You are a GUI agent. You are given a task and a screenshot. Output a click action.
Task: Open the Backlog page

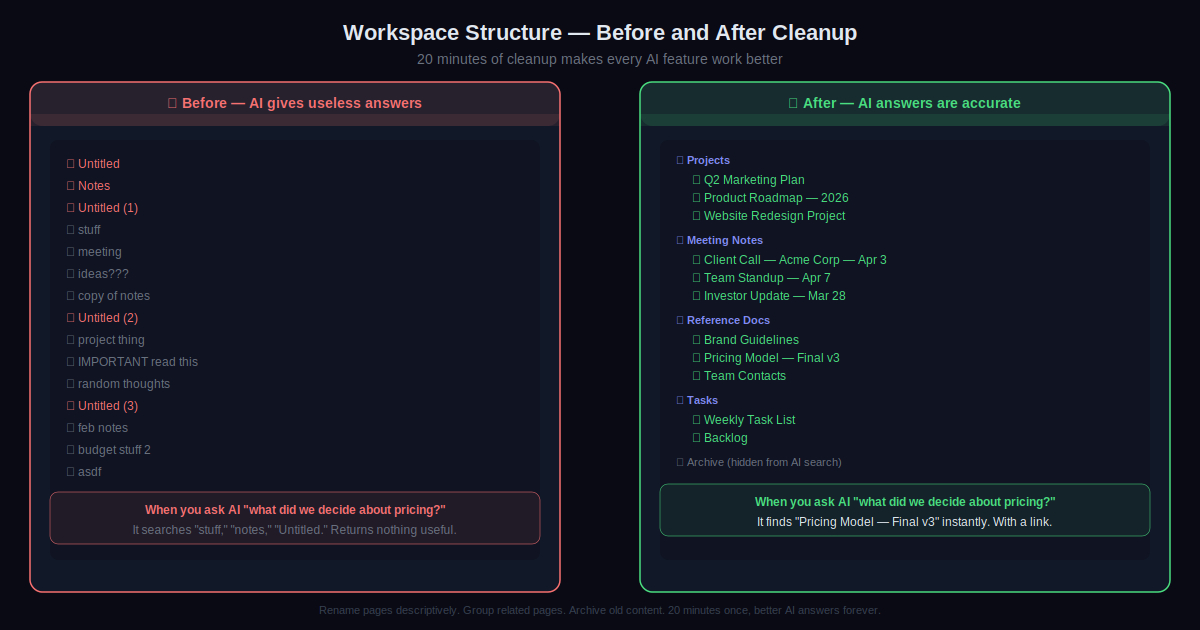click(725, 438)
